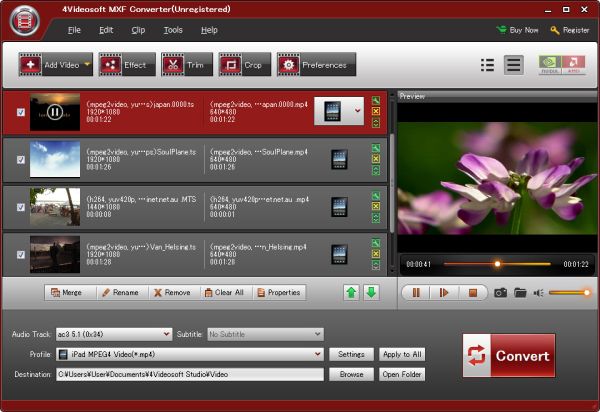600x412 pixels.
Task: Take snapshot with camera icon
Action: [x=501, y=293]
